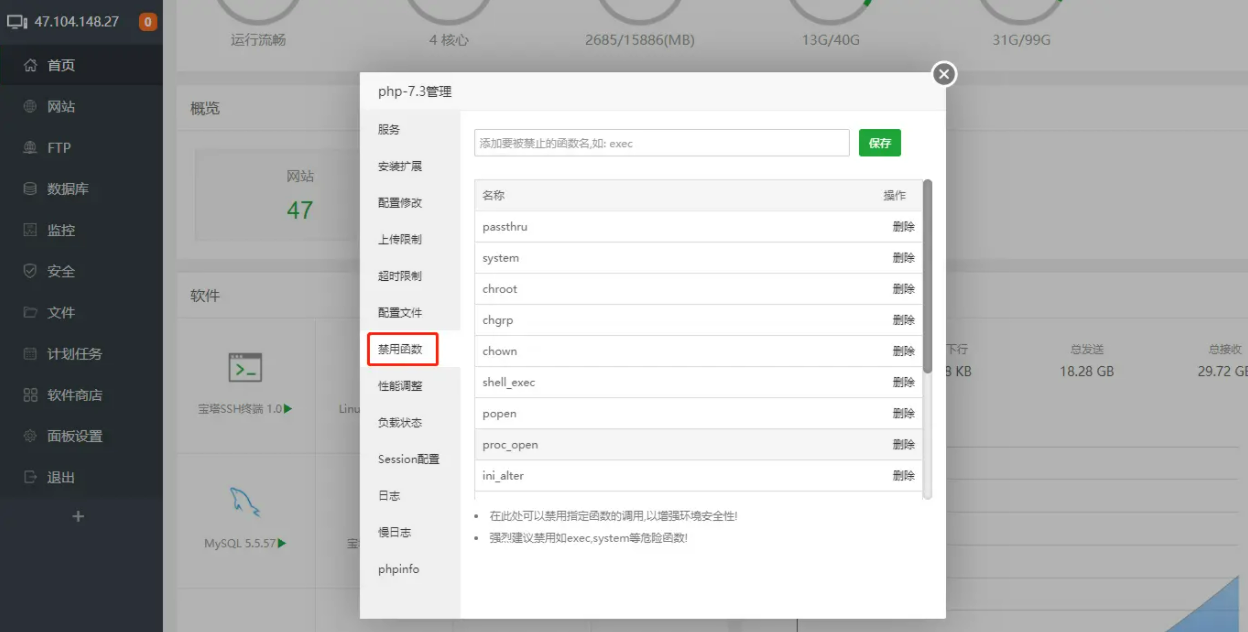Open the phpinfo tab

pos(399,569)
